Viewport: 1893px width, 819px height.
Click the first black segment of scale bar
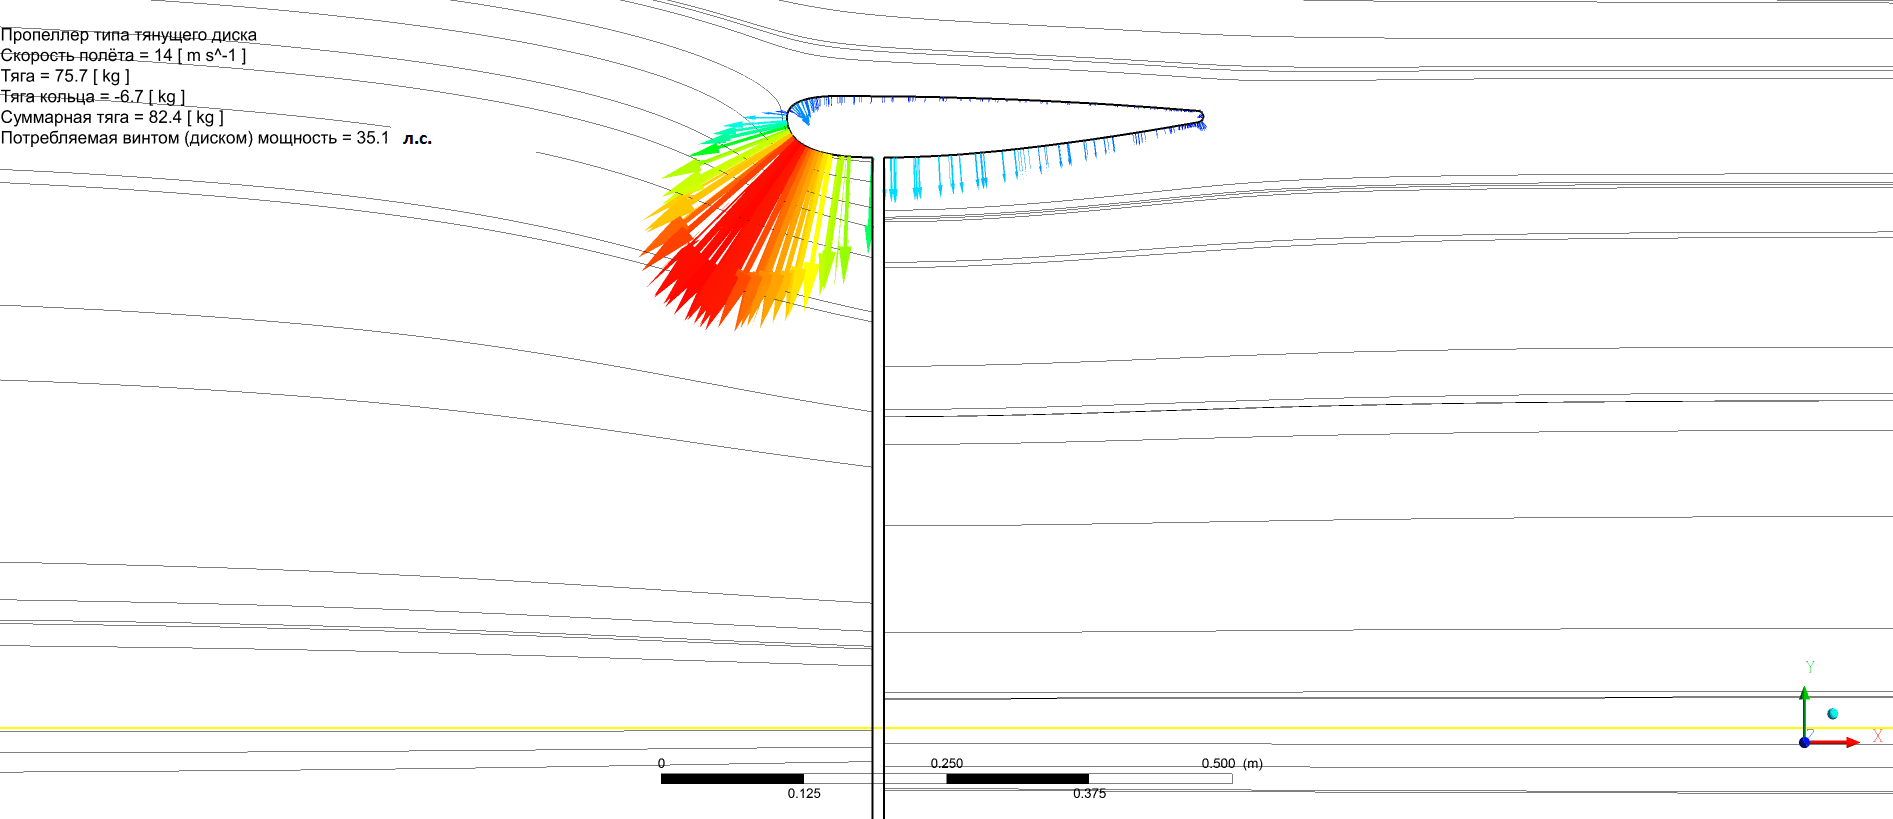point(732,778)
